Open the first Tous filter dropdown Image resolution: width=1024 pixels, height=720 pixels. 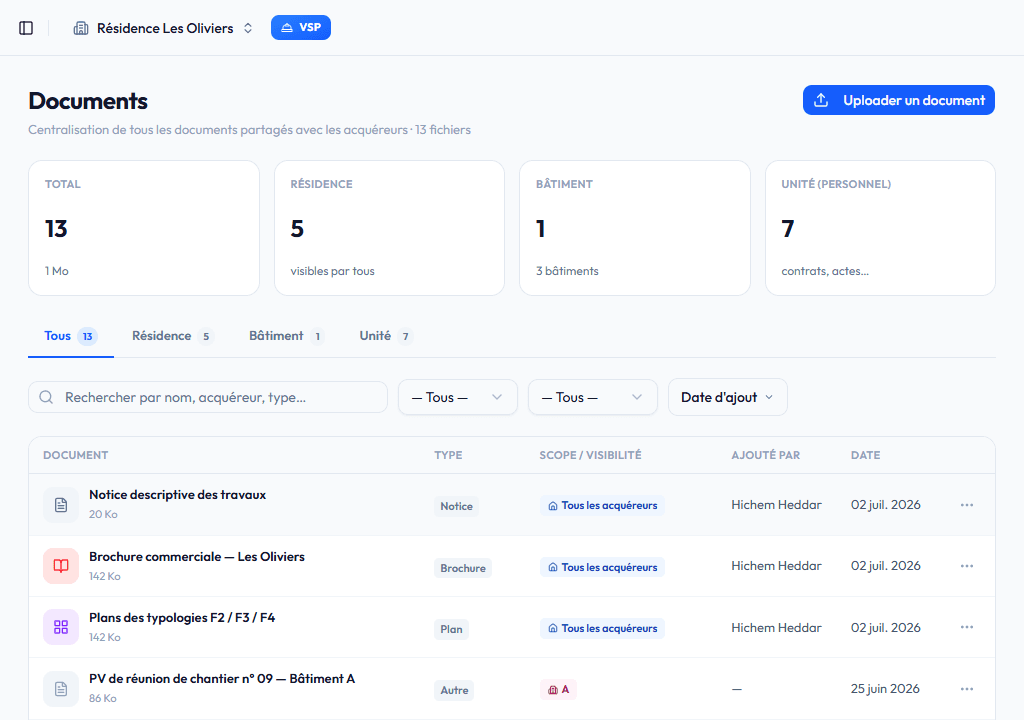(458, 397)
